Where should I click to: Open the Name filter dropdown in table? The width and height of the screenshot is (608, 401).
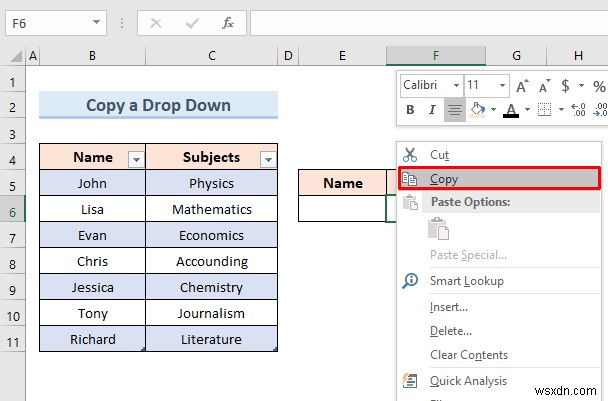pyautogui.click(x=136, y=159)
